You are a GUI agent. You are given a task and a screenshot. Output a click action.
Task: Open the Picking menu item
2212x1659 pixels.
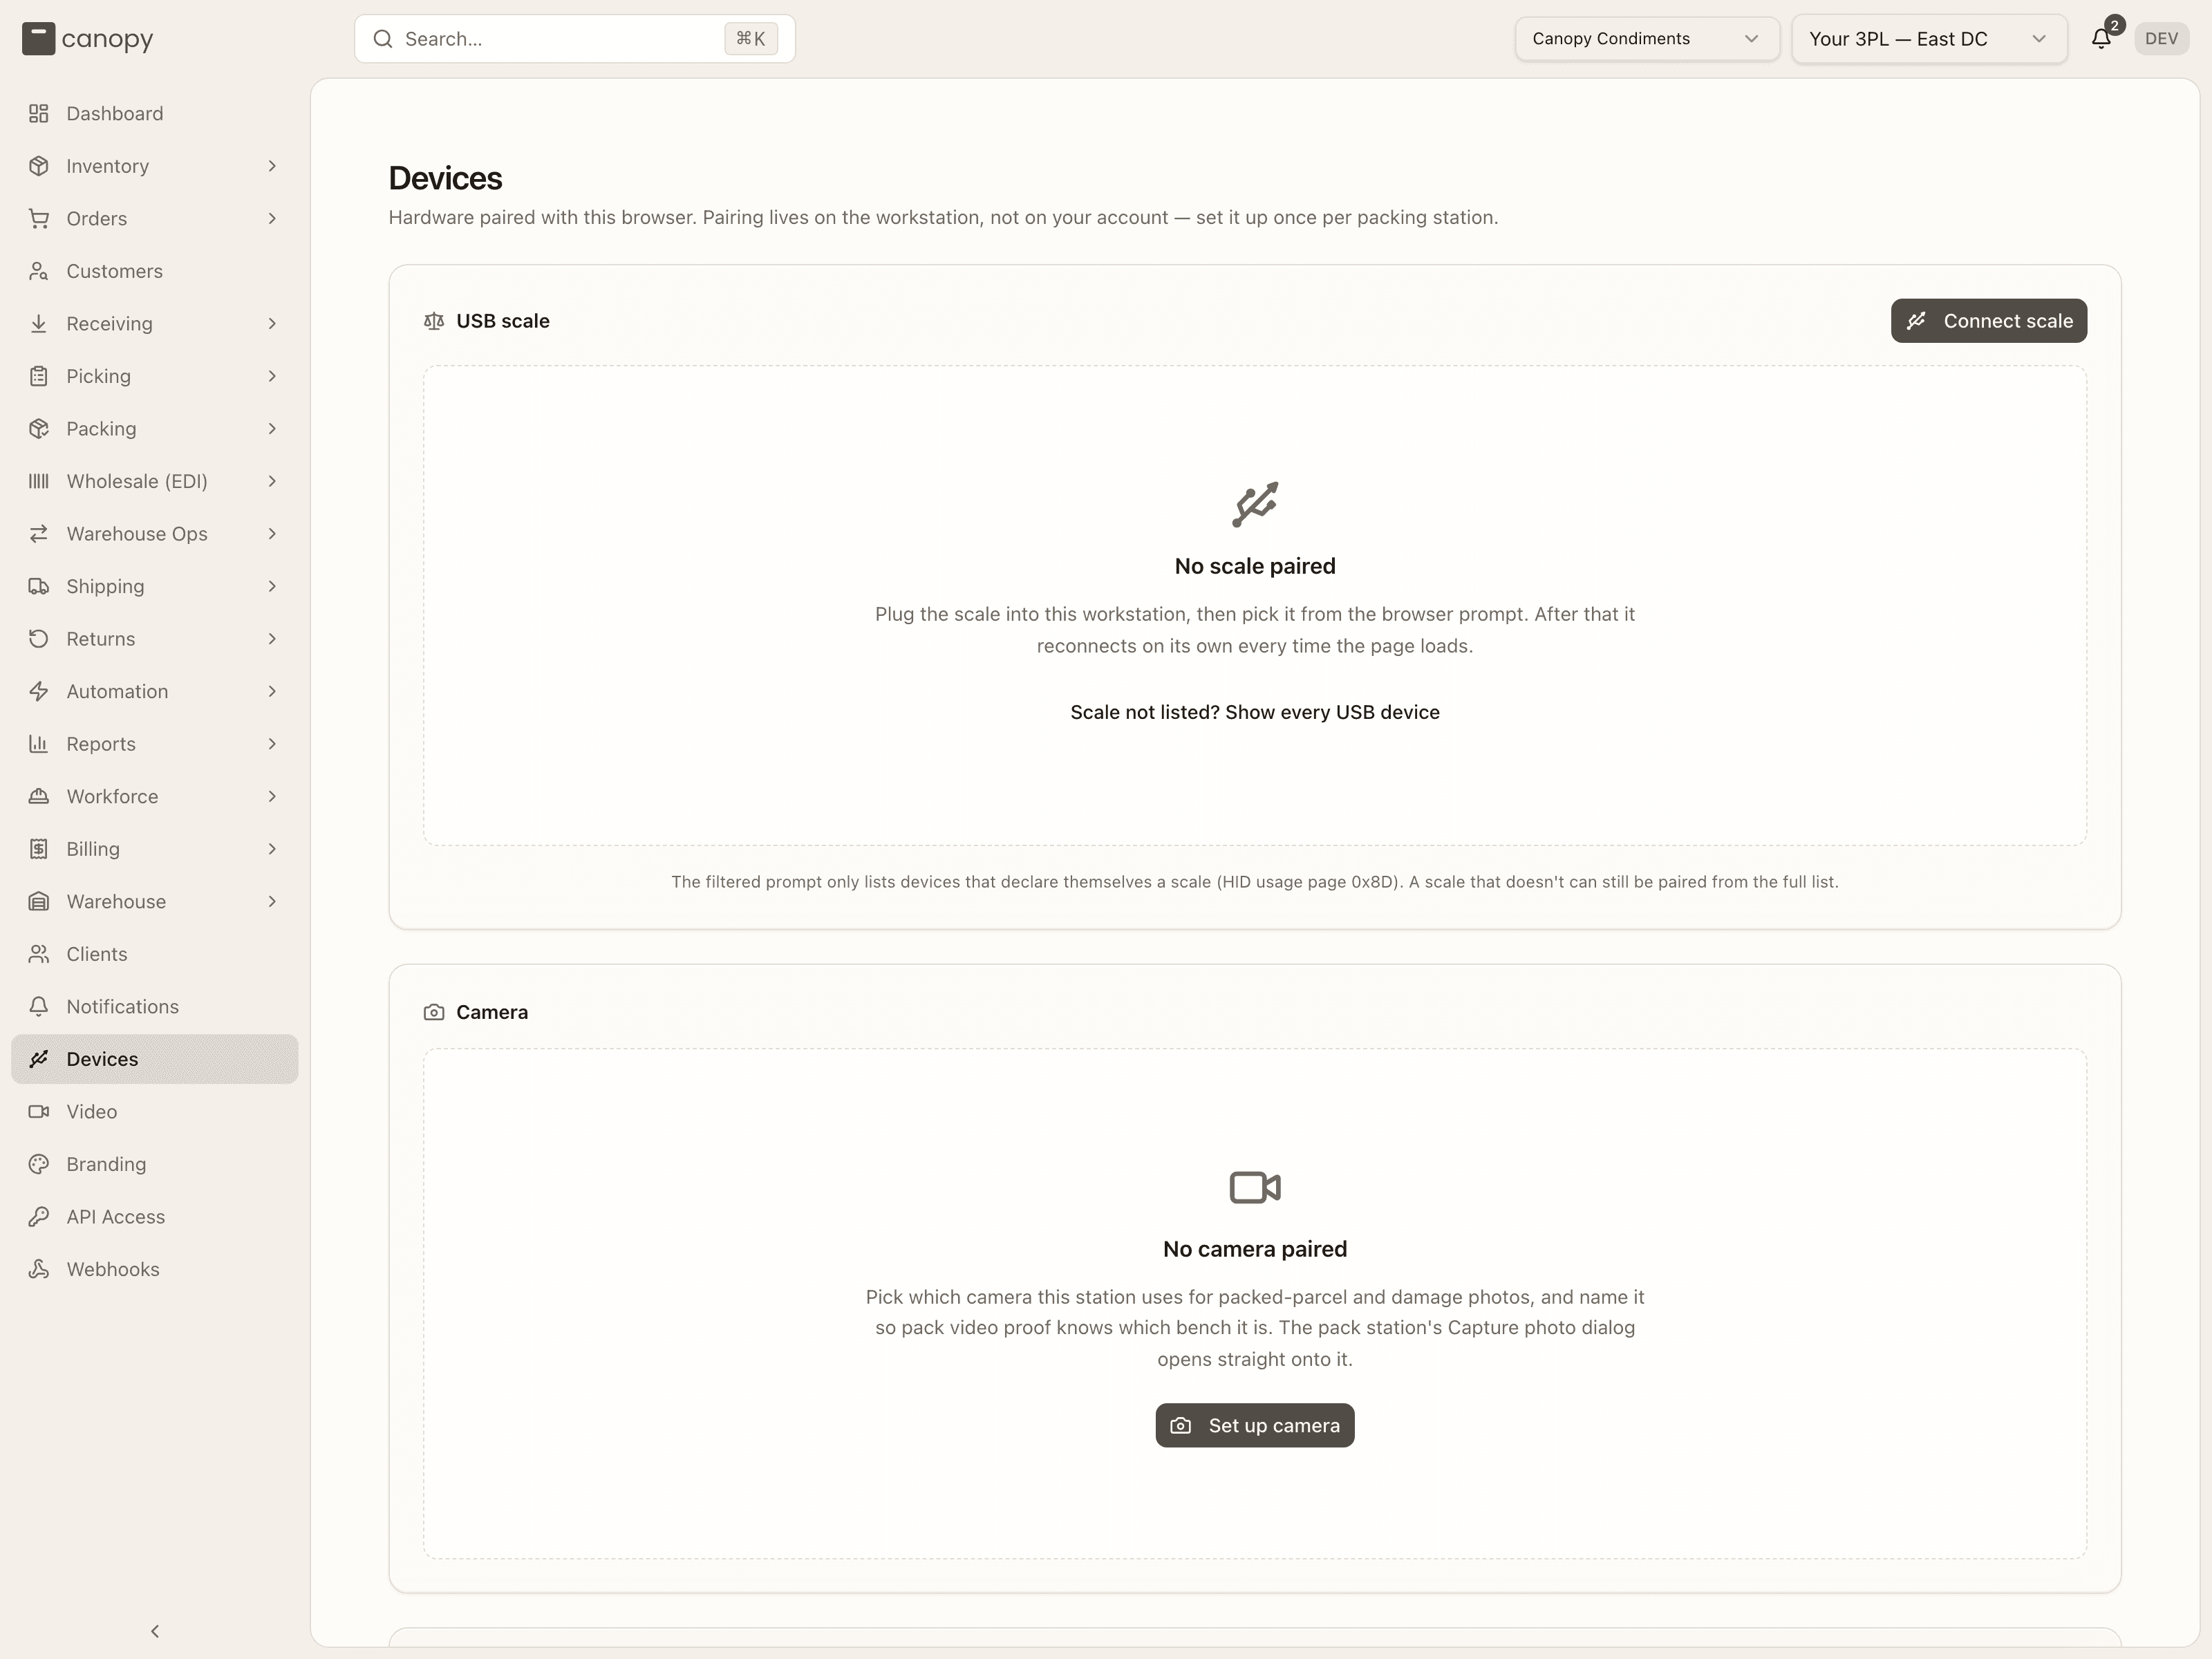(x=155, y=376)
